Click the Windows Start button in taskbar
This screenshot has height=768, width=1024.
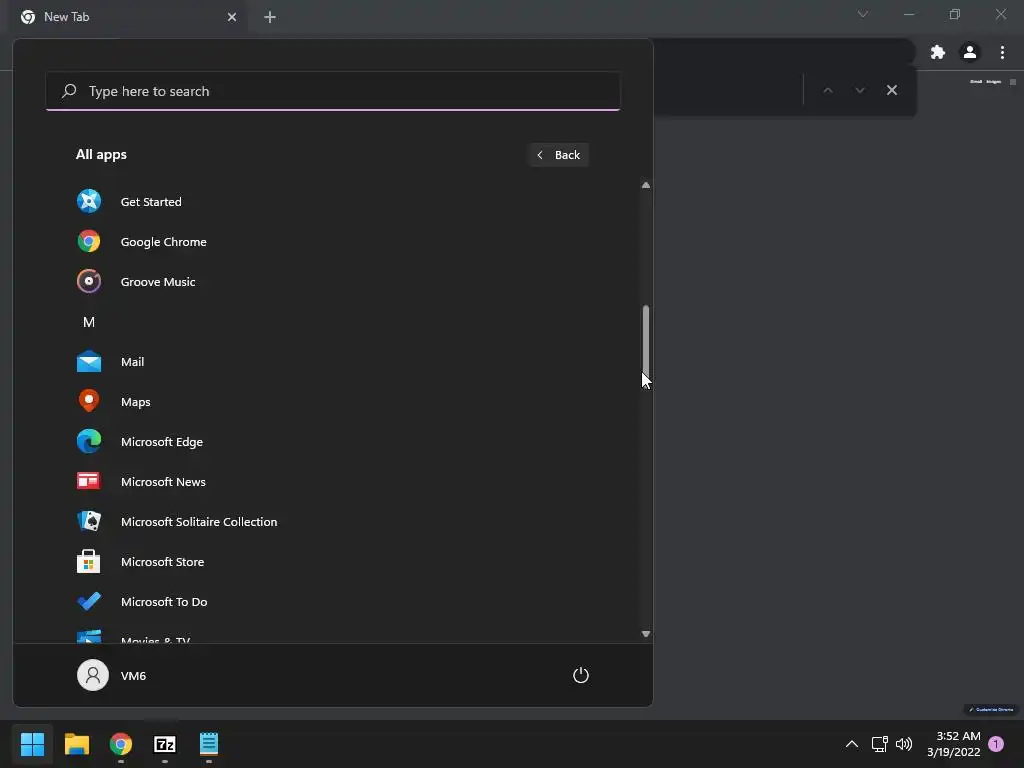coord(32,744)
